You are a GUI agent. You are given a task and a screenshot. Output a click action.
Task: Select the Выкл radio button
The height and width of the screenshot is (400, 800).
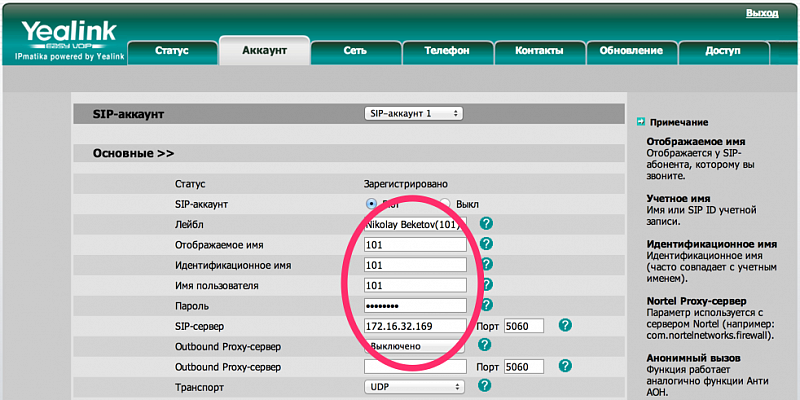coord(445,204)
